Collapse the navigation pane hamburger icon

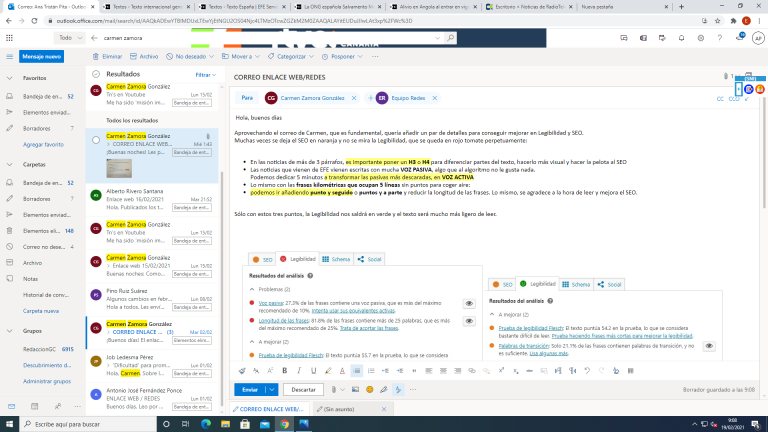pyautogui.click(x=10, y=57)
